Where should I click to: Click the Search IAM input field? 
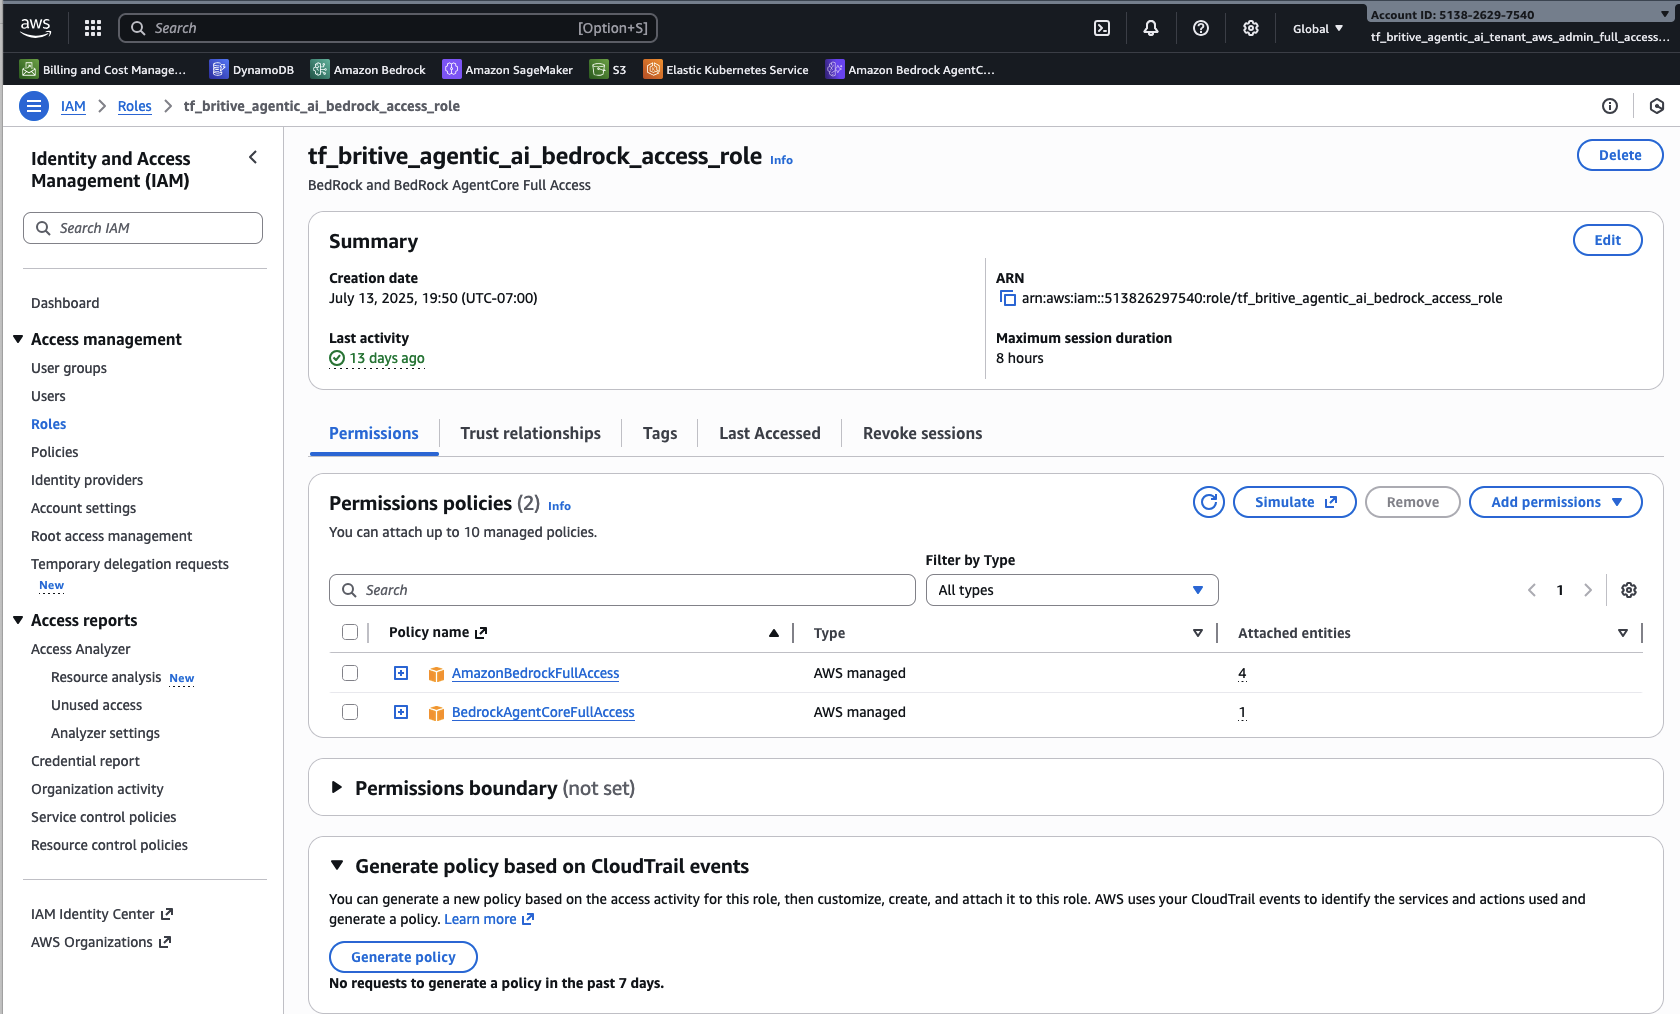[x=143, y=228]
